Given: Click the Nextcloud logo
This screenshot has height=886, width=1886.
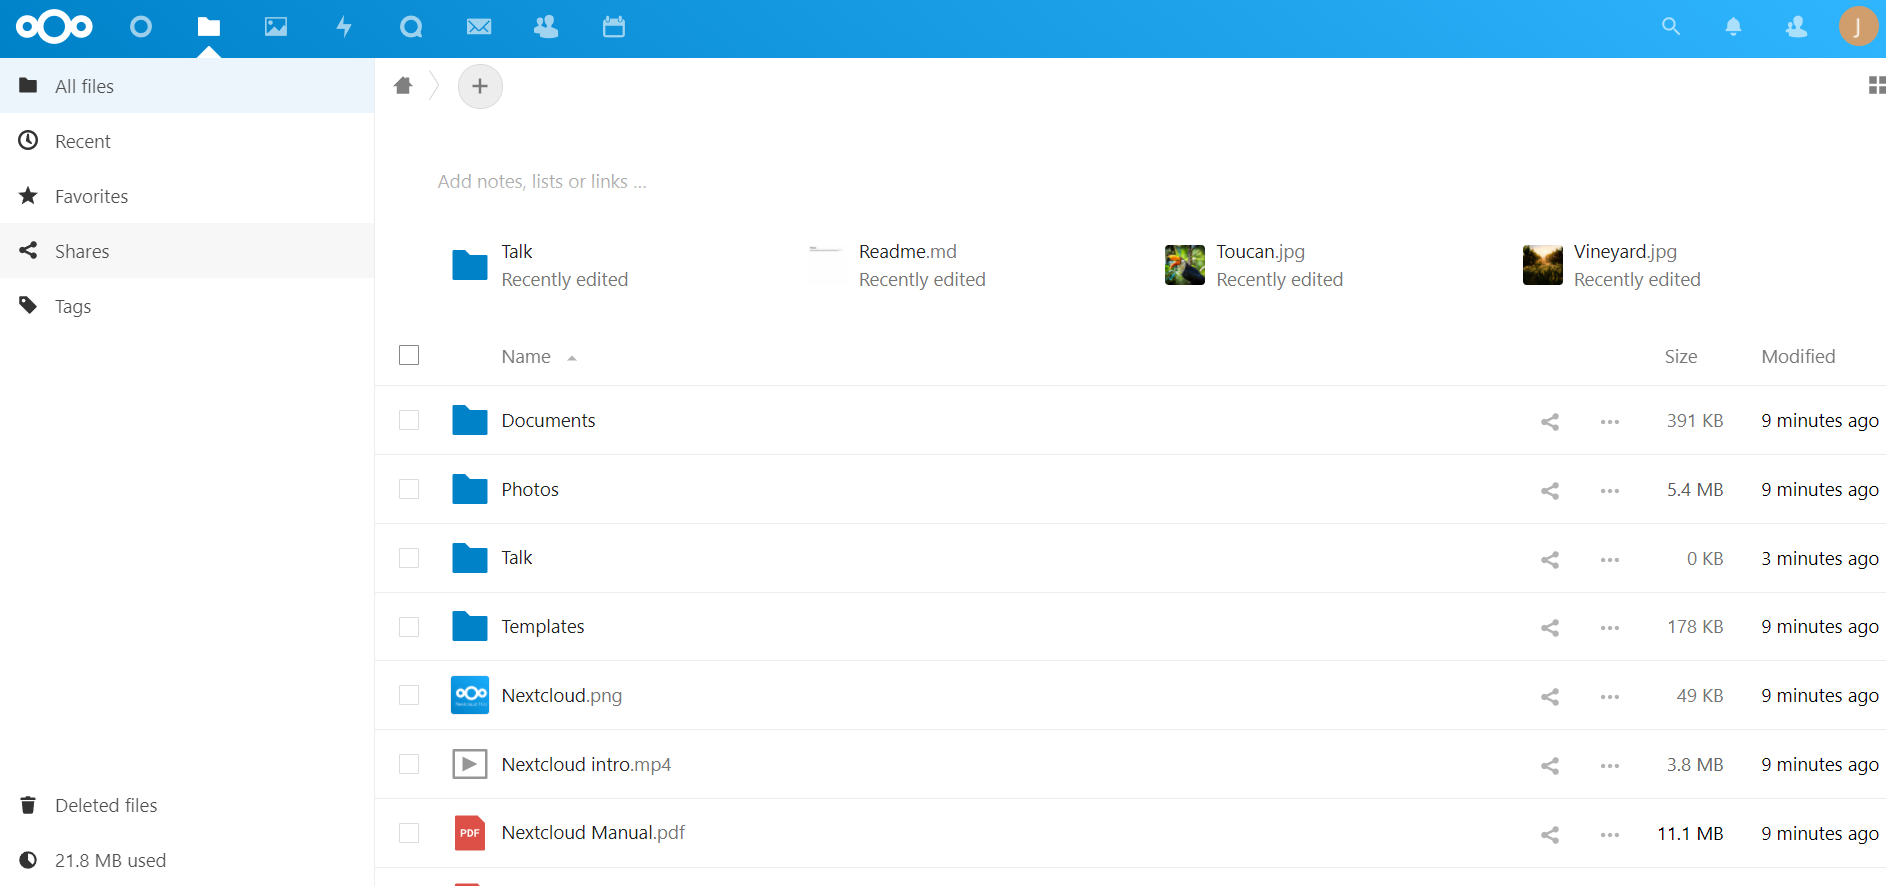Looking at the screenshot, I should [x=54, y=27].
